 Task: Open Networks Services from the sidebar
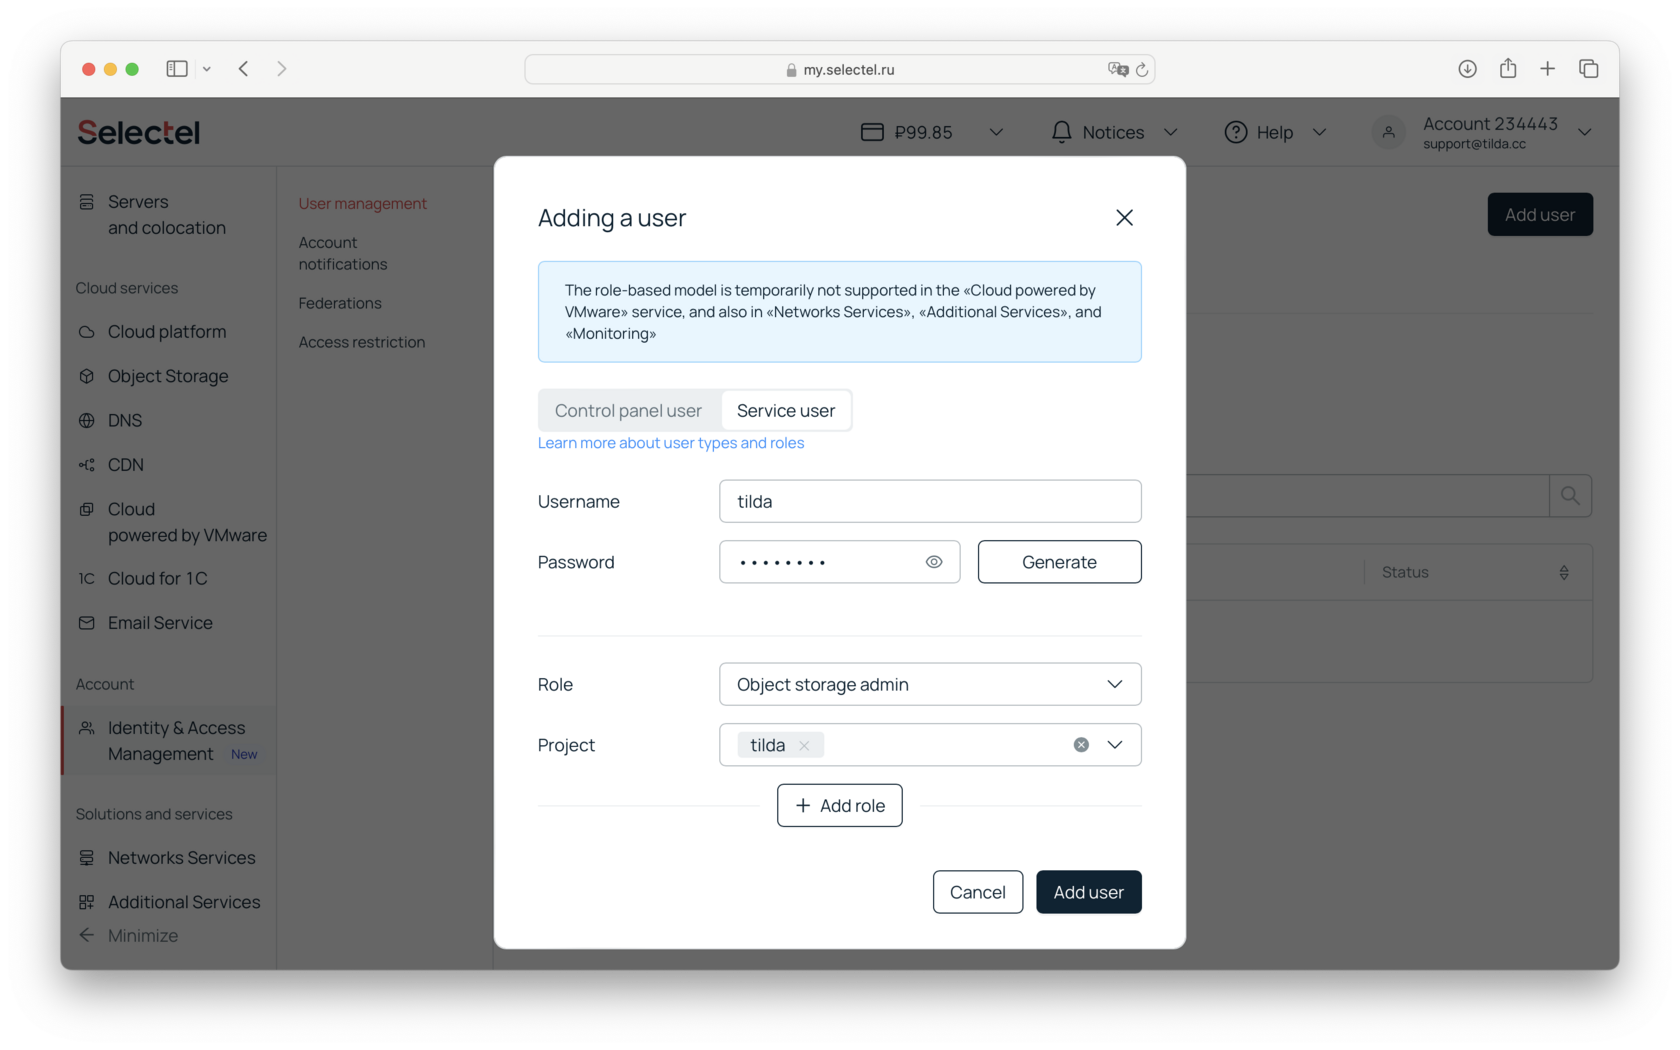(180, 857)
